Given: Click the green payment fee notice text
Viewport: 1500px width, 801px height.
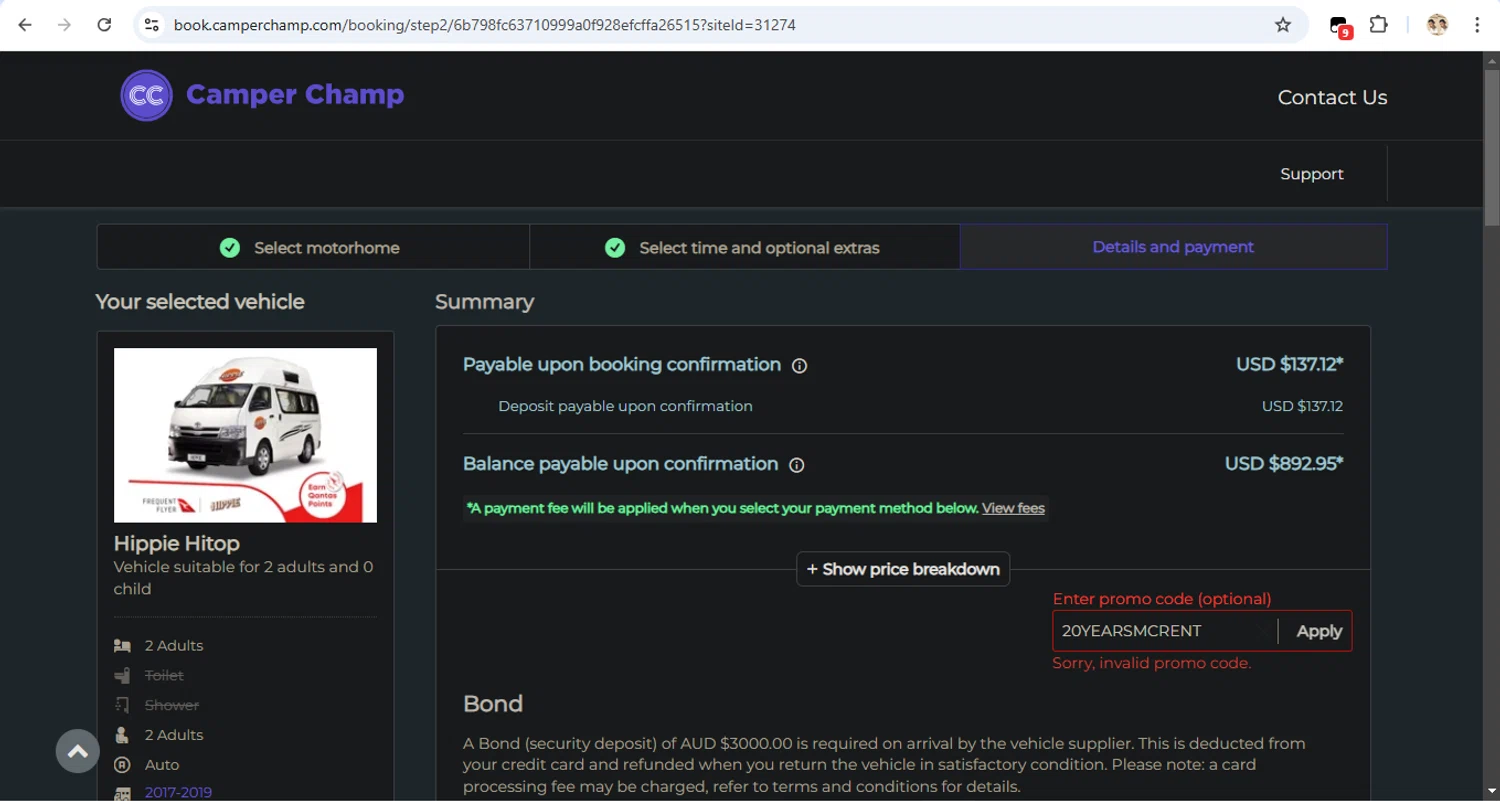Looking at the screenshot, I should [x=723, y=508].
